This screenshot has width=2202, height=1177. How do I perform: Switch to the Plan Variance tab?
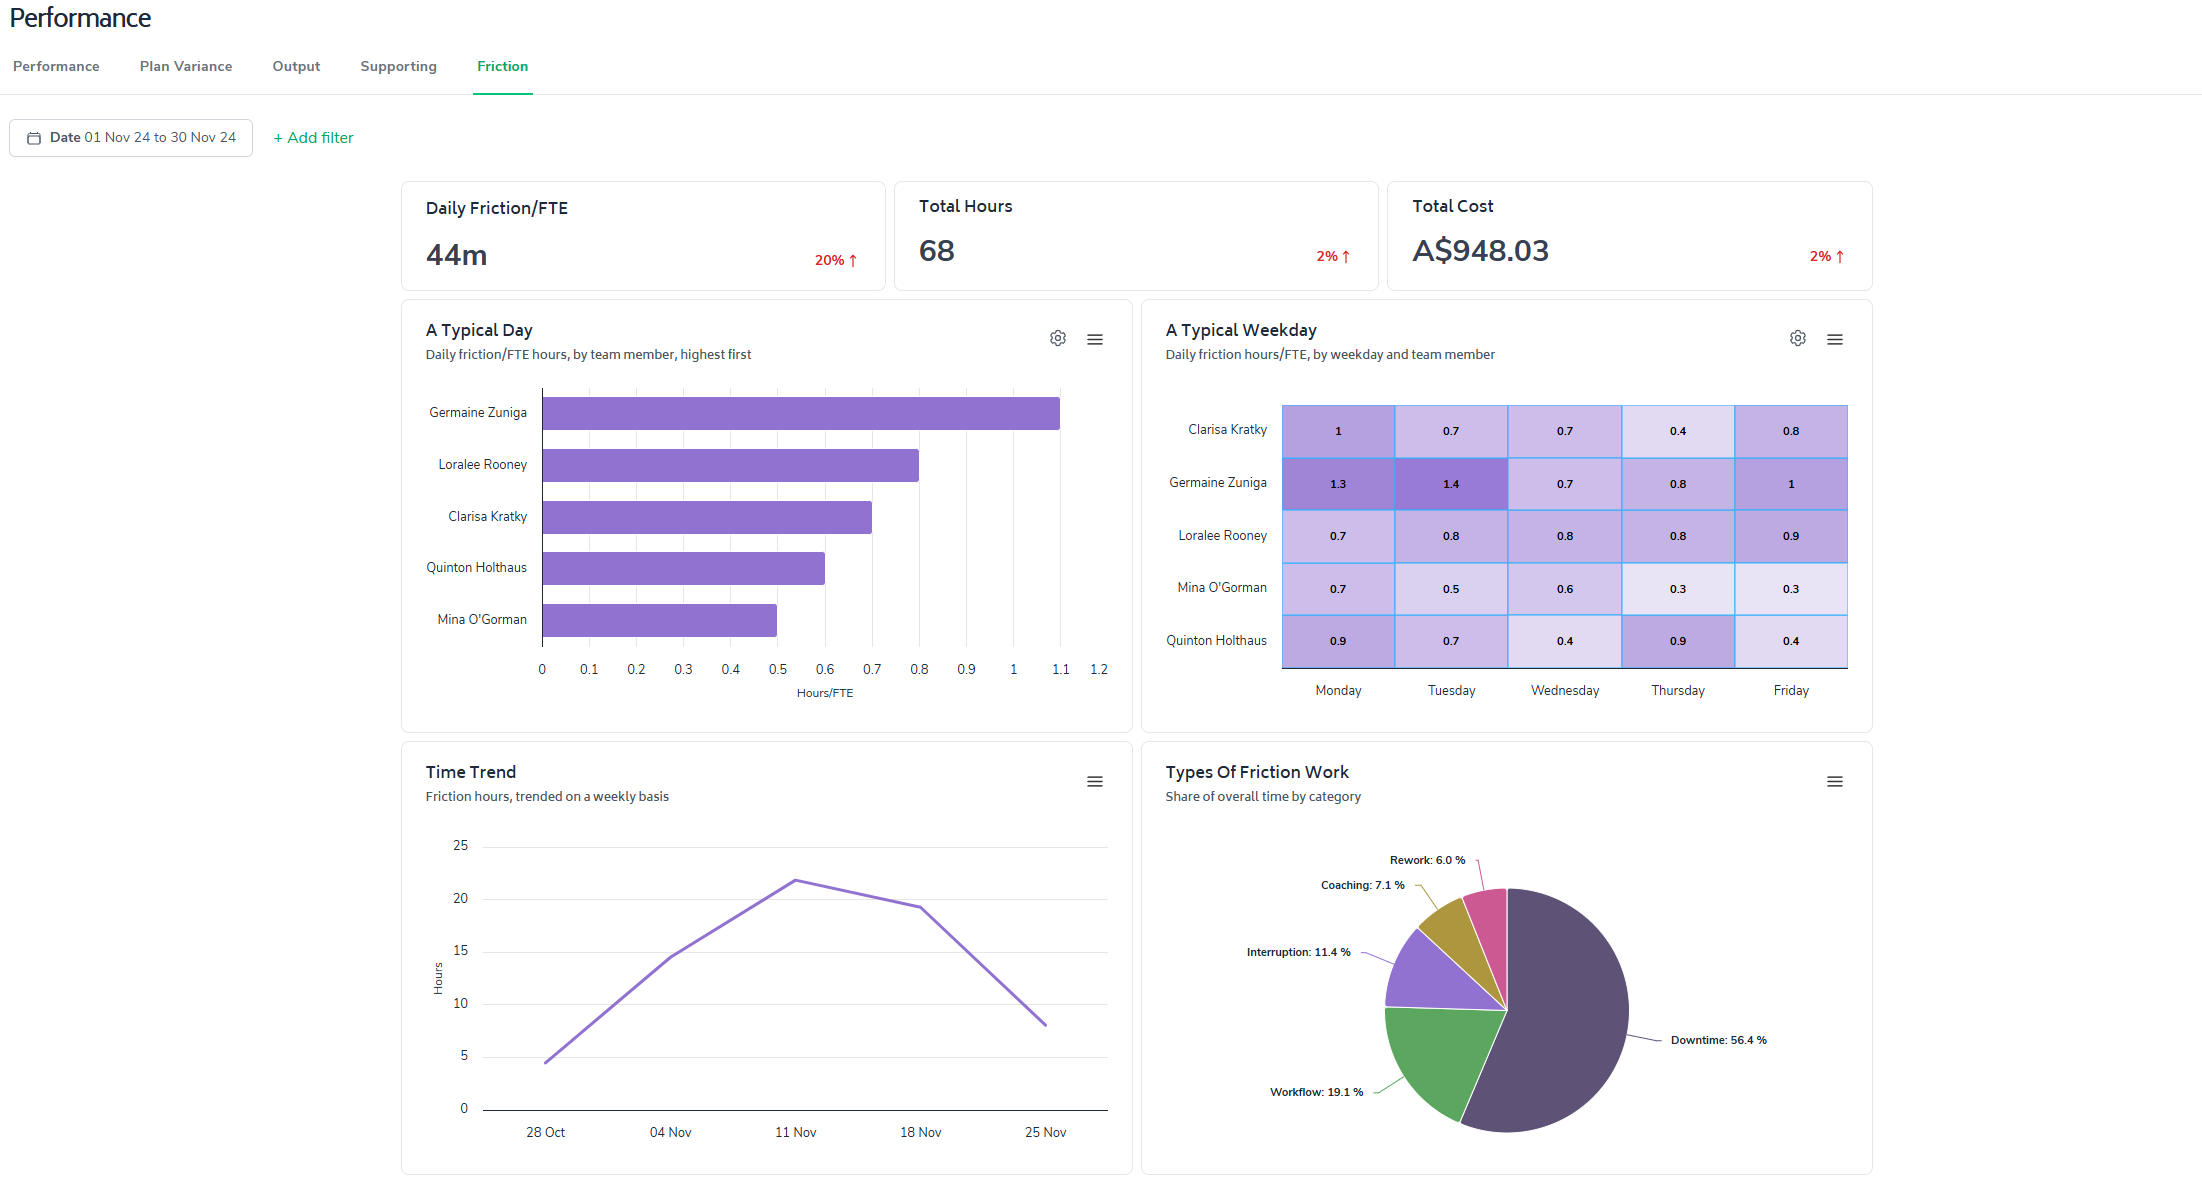pyautogui.click(x=186, y=66)
